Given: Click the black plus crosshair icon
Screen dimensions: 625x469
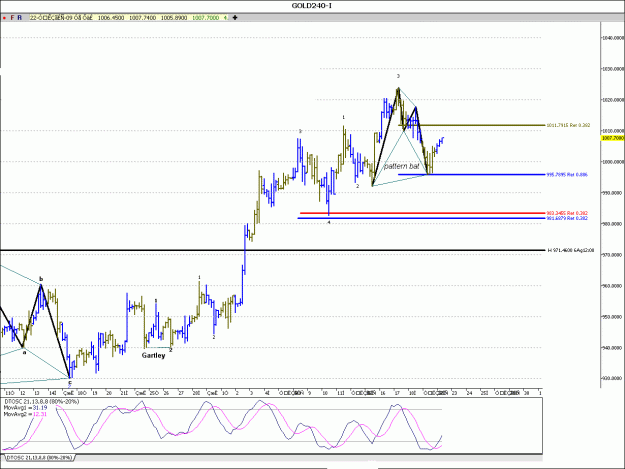Looking at the screenshot, I should (x=235, y=18).
